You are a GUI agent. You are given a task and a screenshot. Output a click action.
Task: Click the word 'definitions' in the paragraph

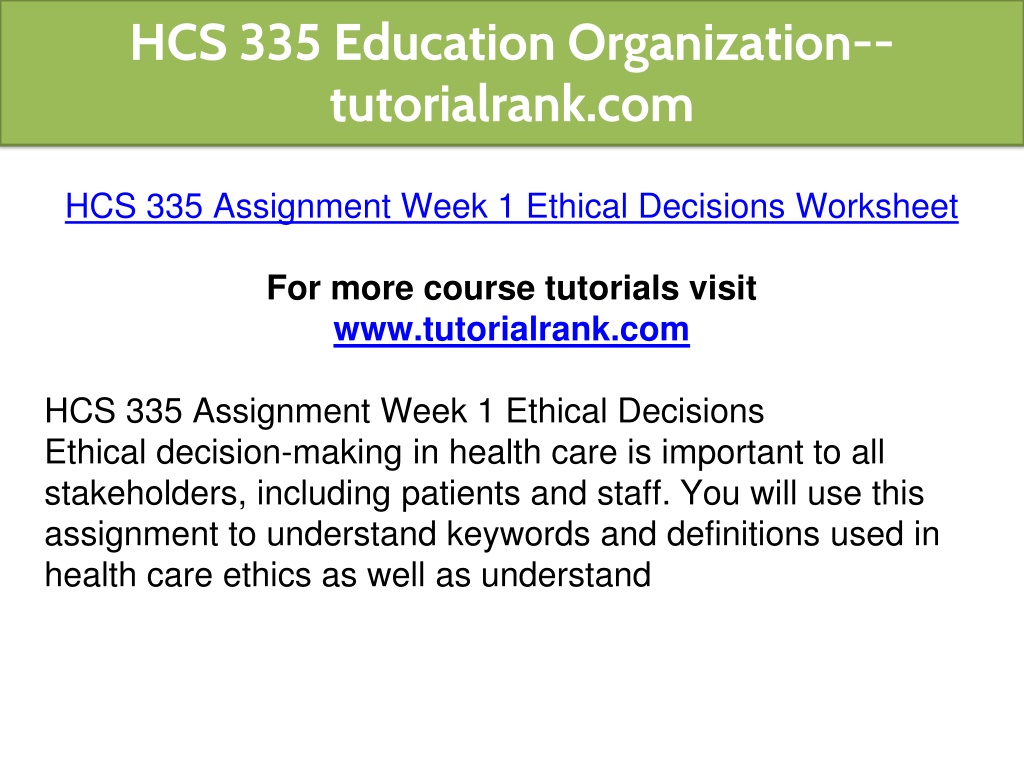(x=743, y=534)
